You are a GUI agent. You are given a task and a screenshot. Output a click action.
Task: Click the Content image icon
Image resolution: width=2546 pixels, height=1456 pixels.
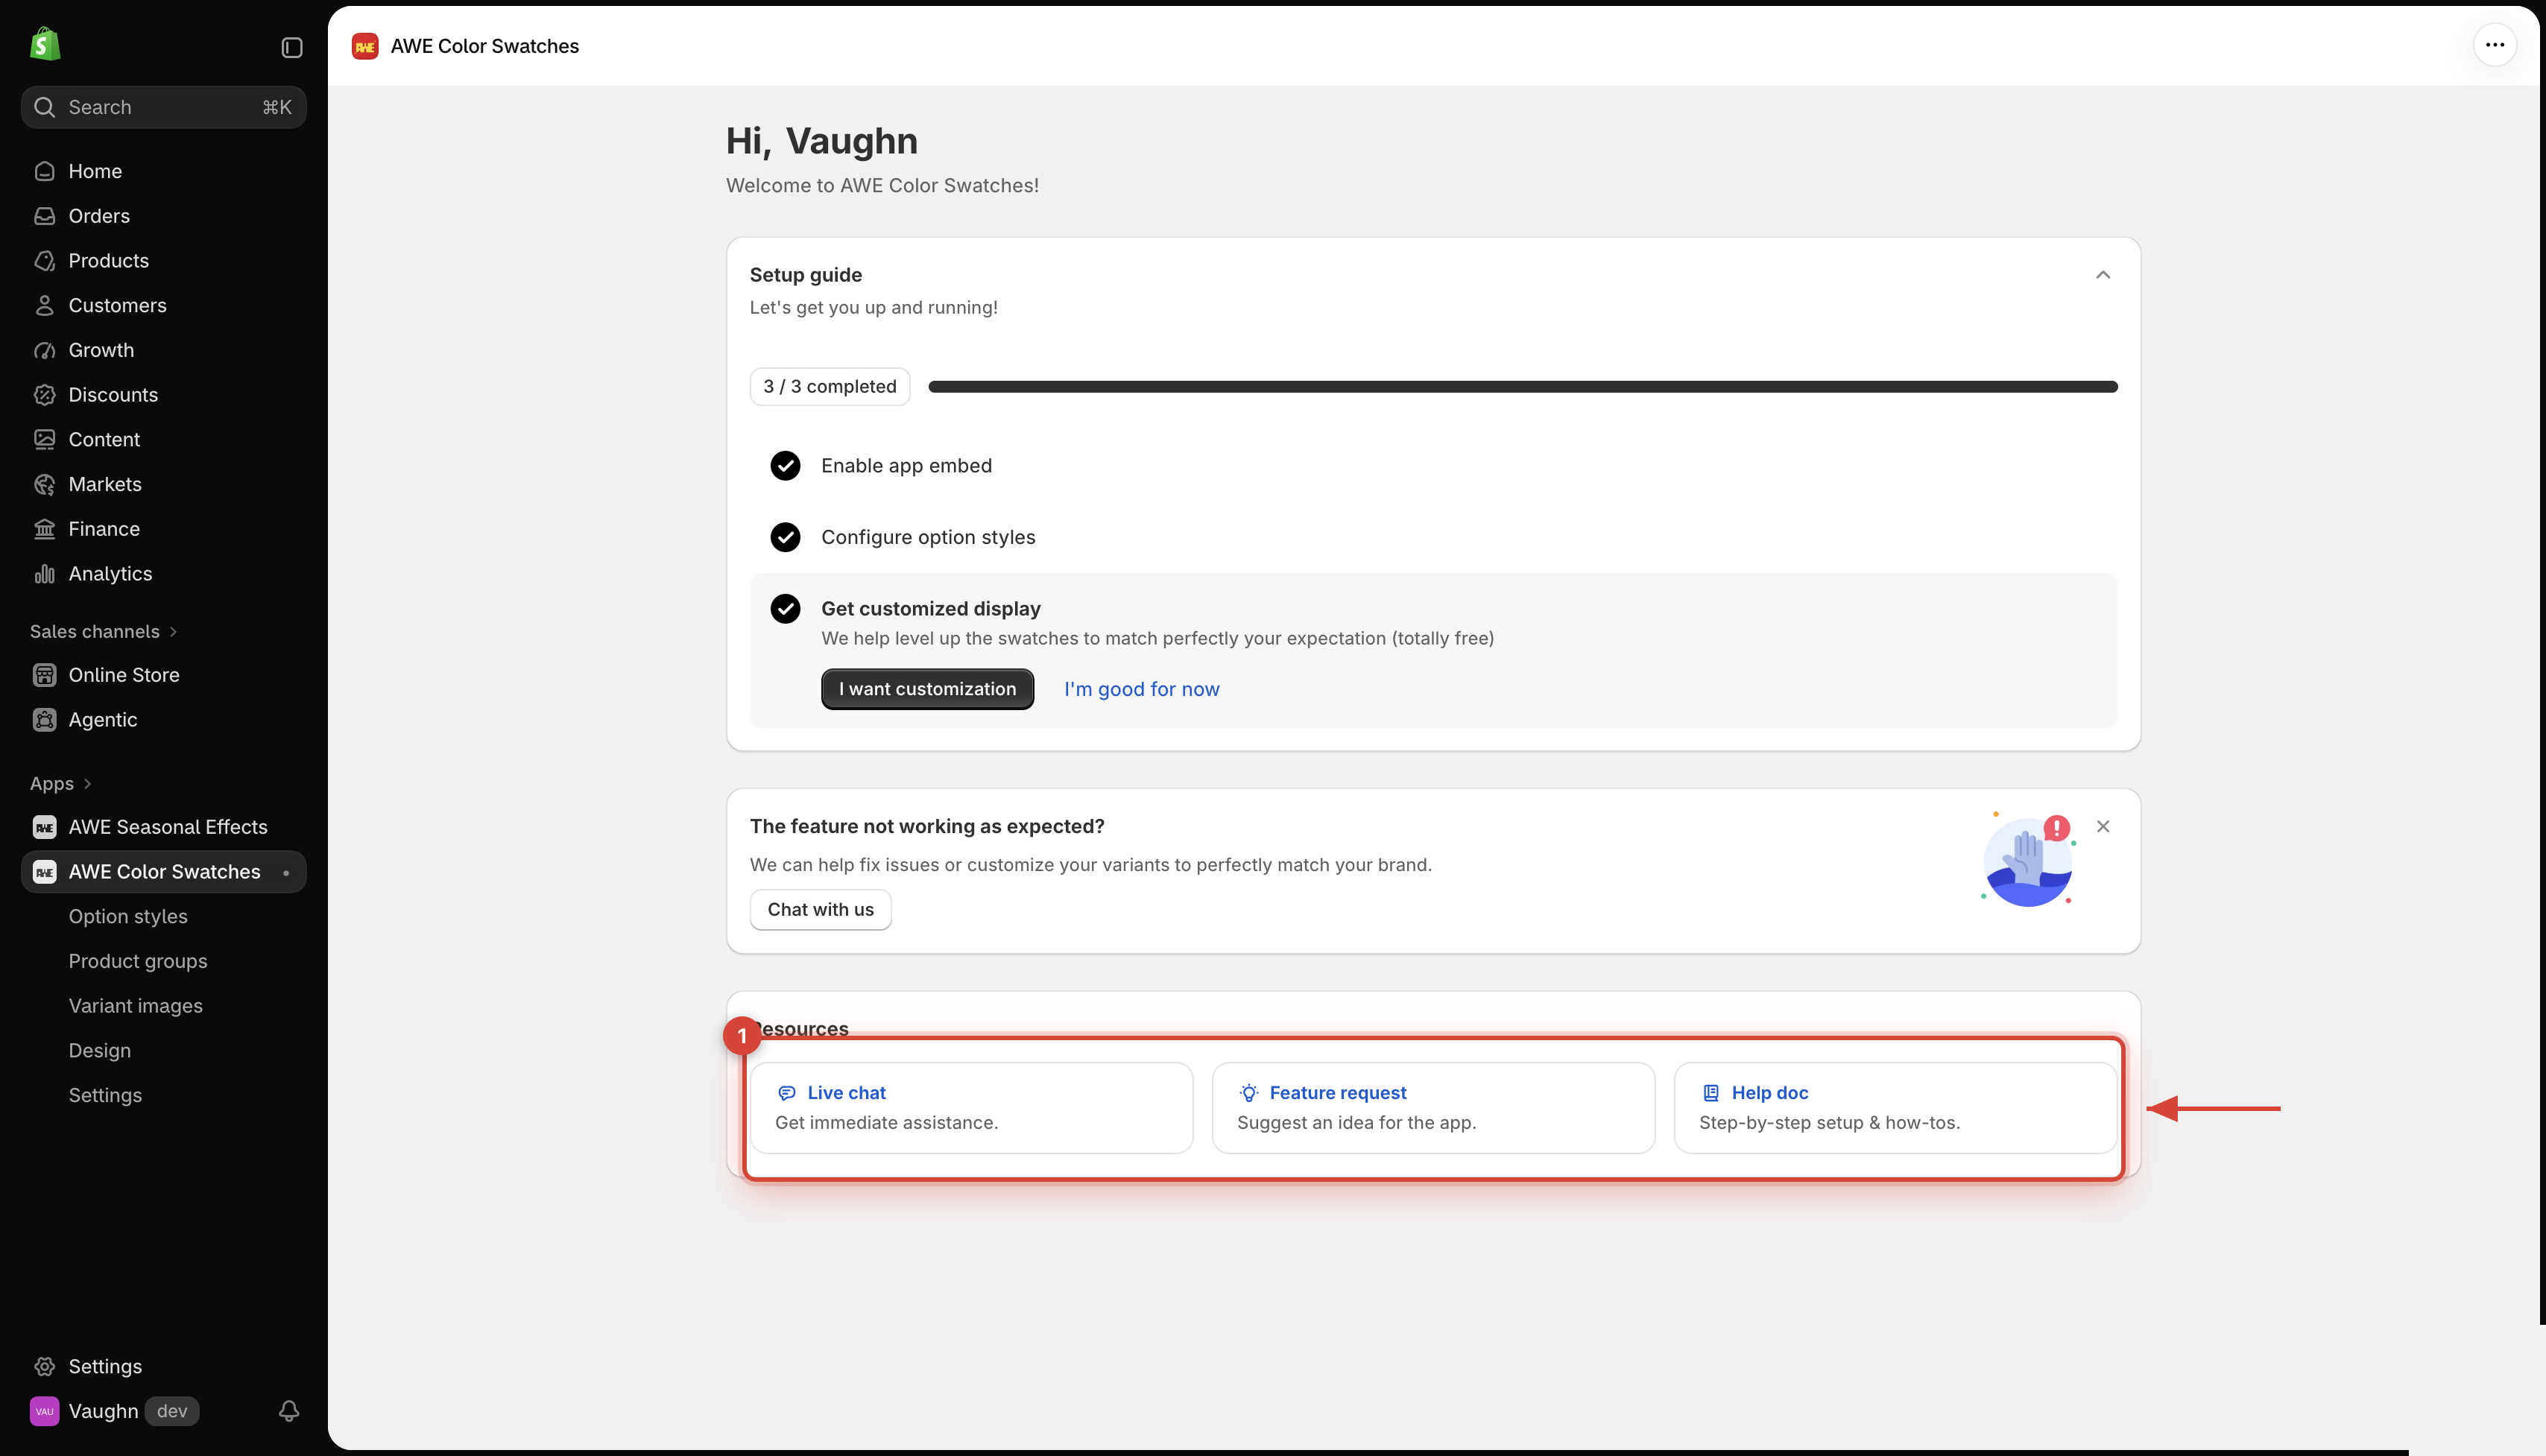(x=44, y=439)
